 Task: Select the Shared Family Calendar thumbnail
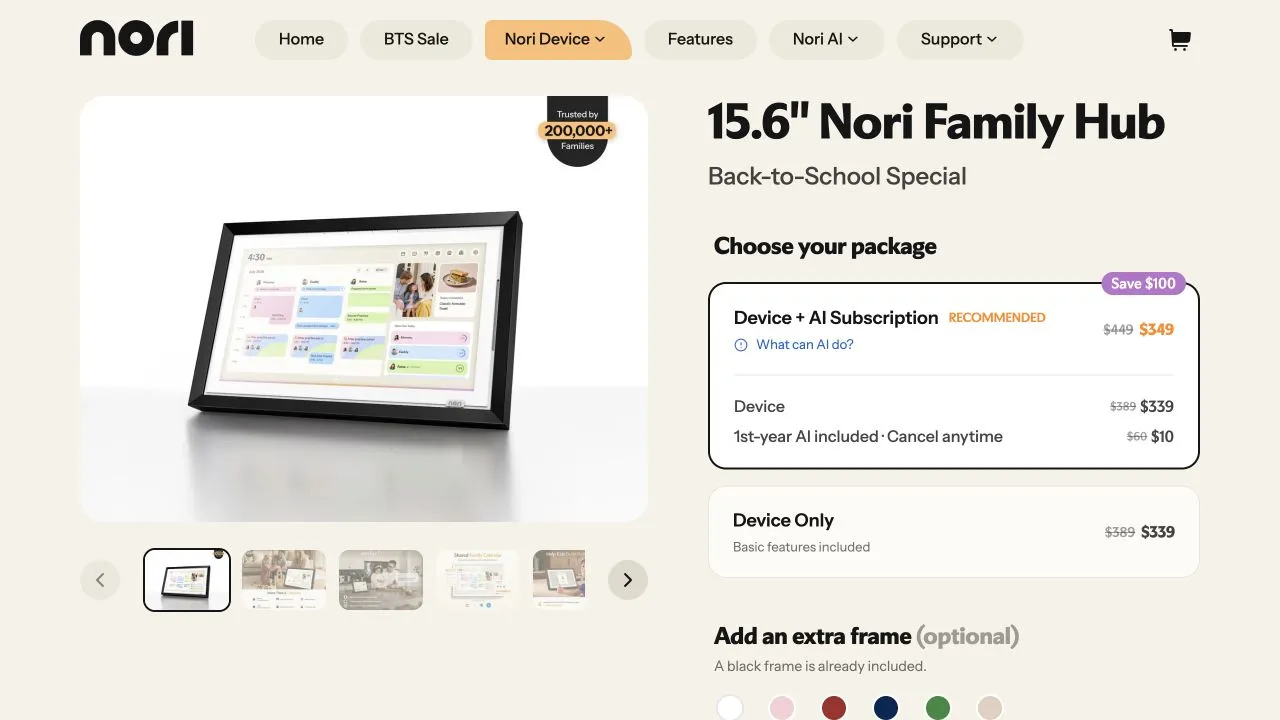click(x=477, y=580)
